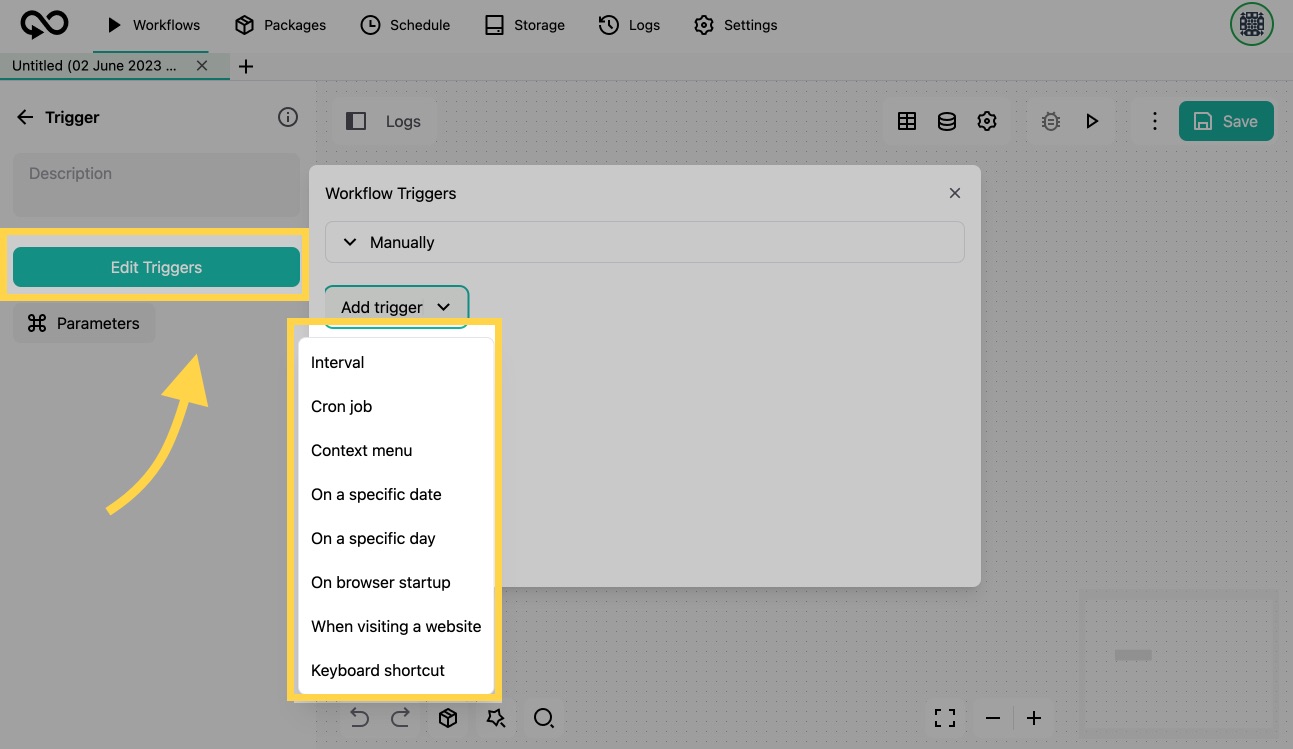Click the Description text field
1293x749 pixels.
point(156,185)
